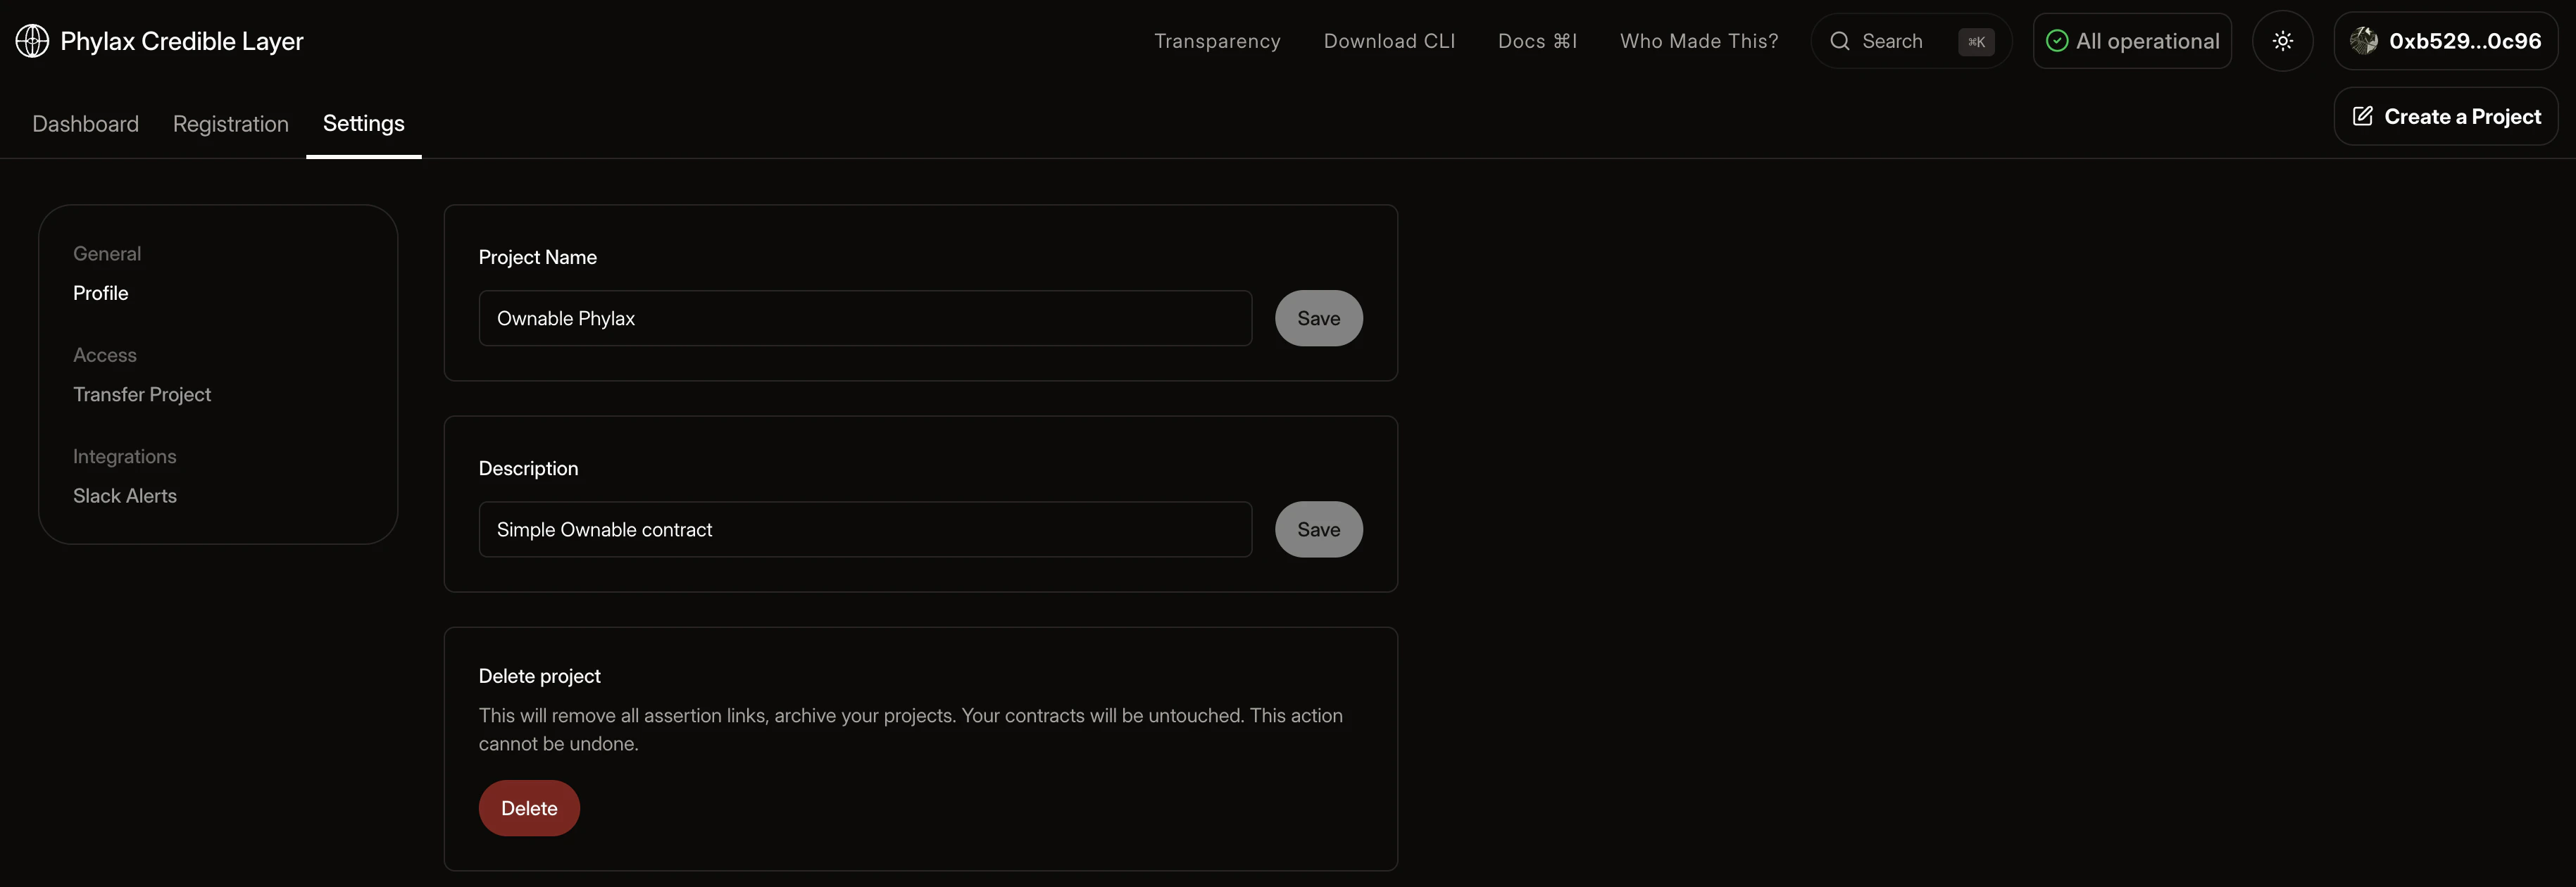
Task: Open Slack Alerts integration settings
Action: point(124,495)
